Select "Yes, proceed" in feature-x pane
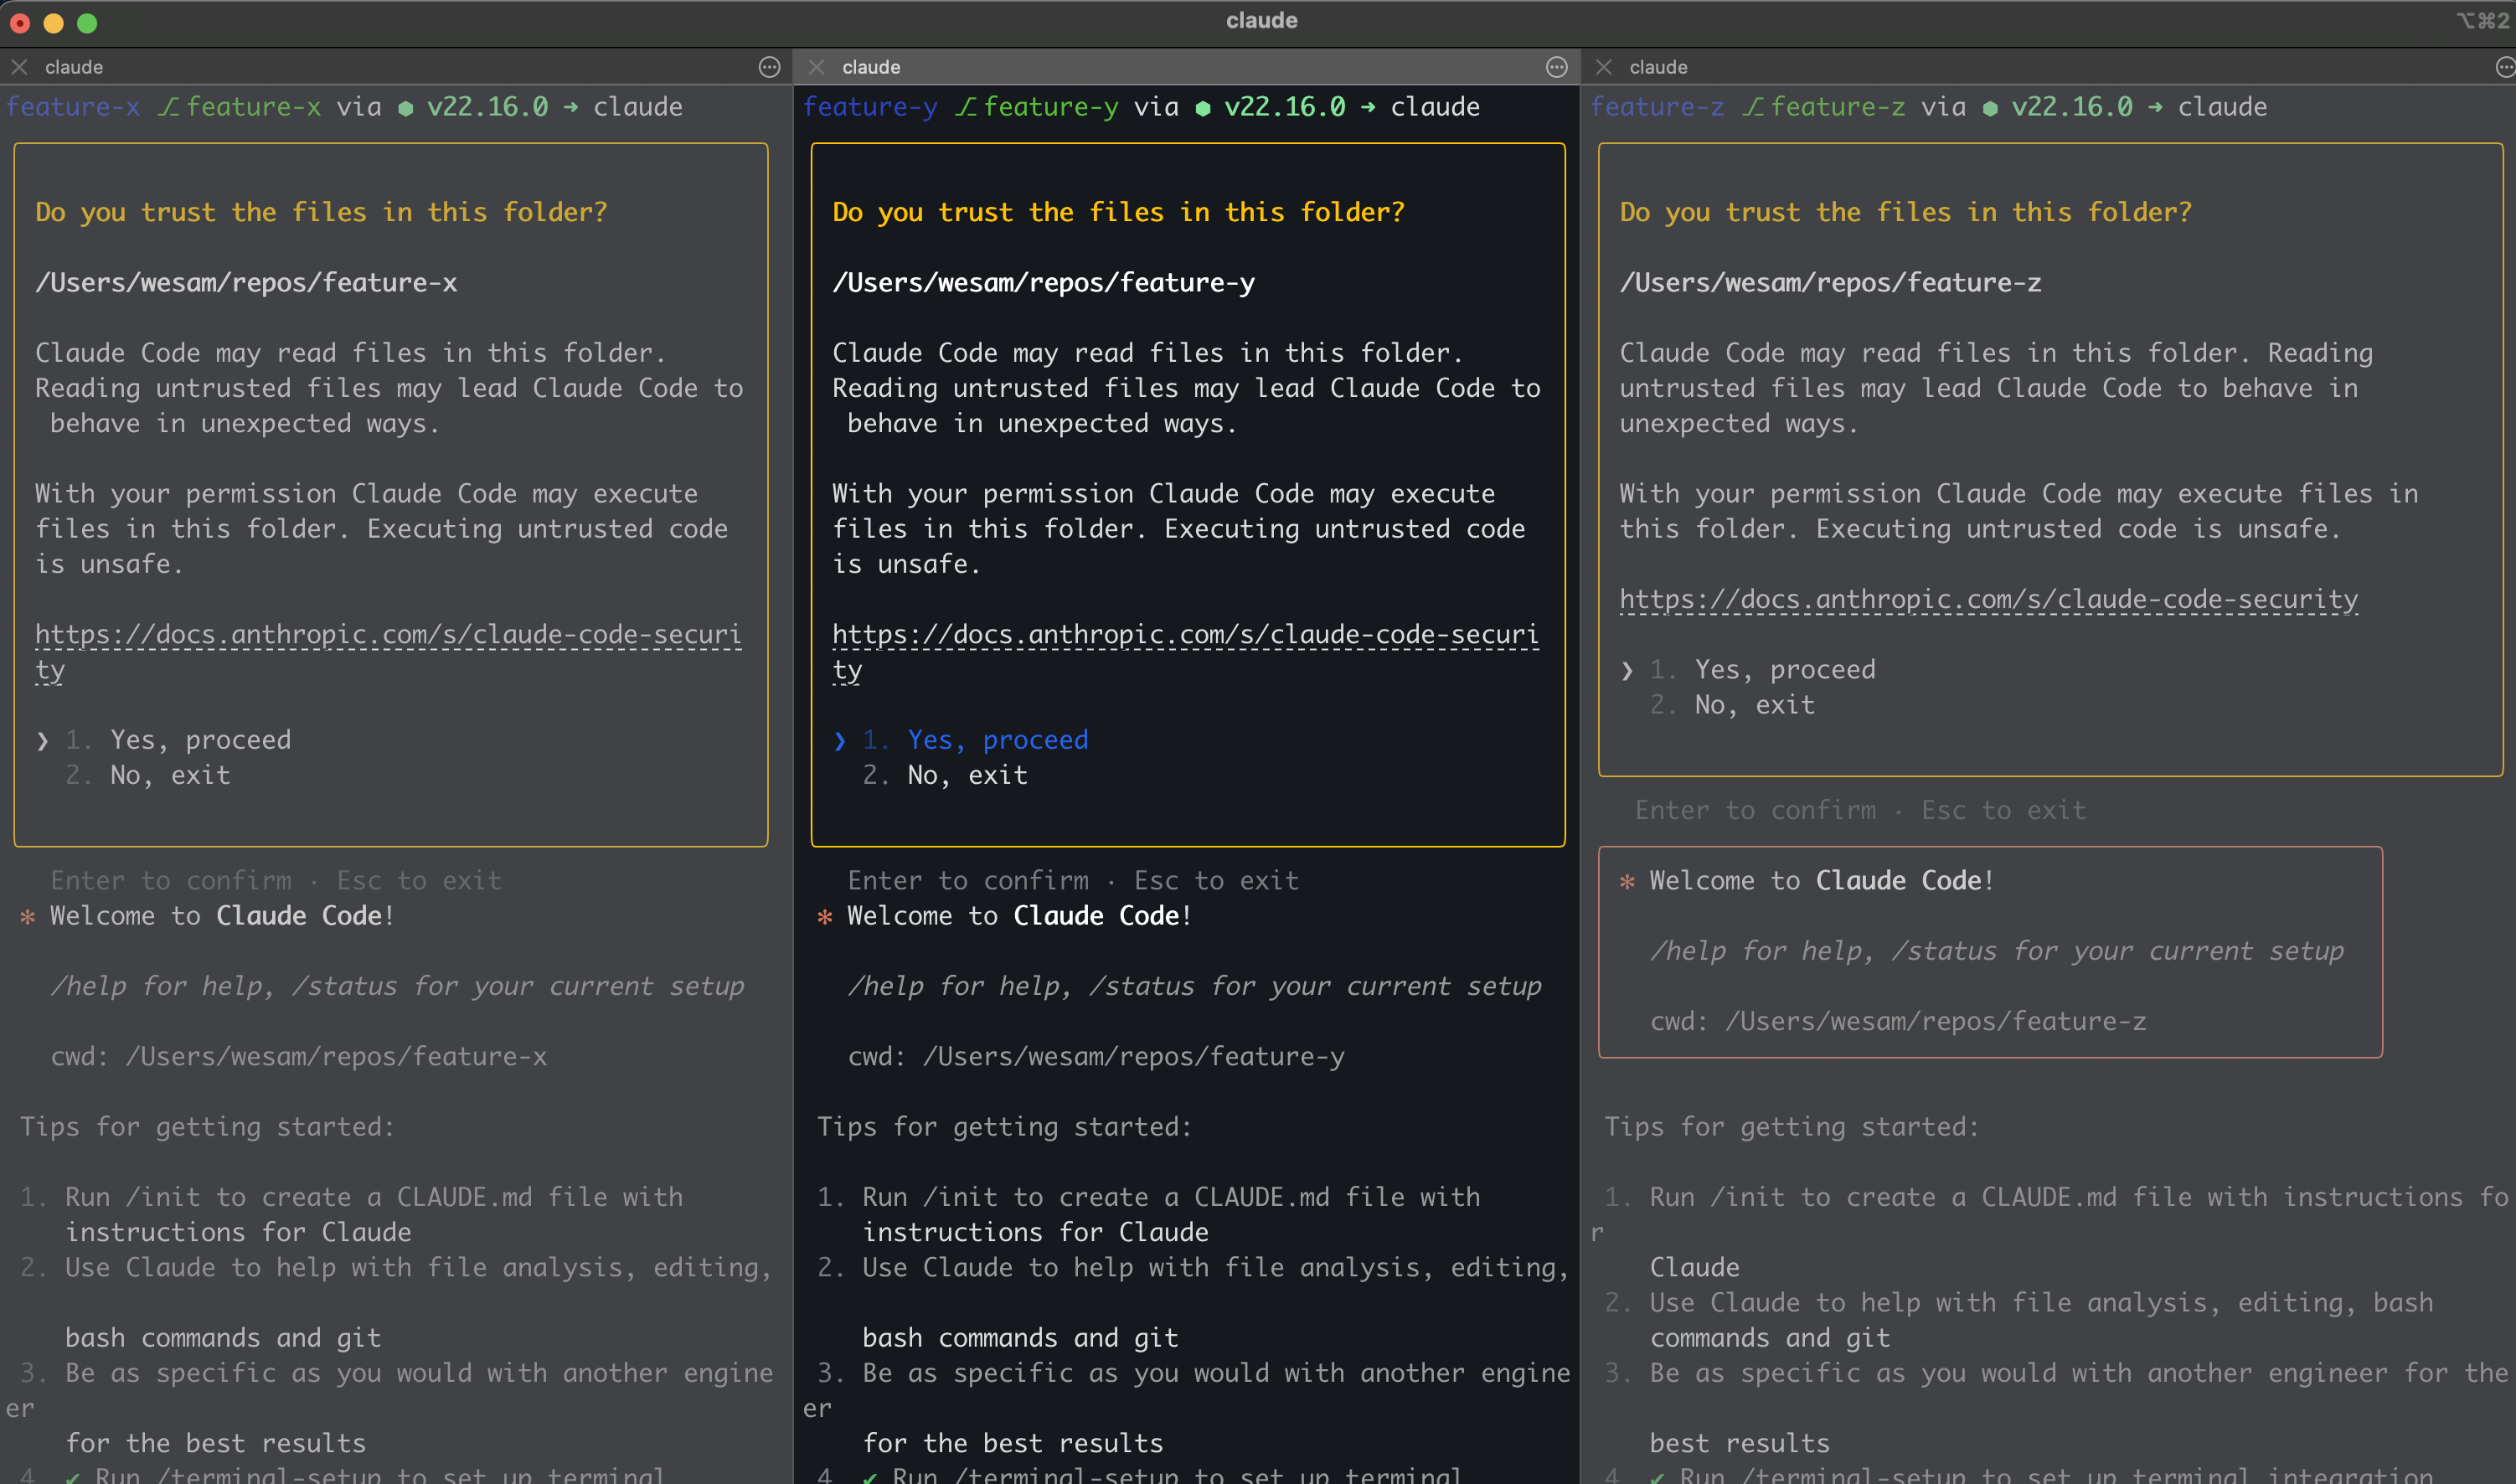Viewport: 2516px width, 1484px height. tap(200, 740)
